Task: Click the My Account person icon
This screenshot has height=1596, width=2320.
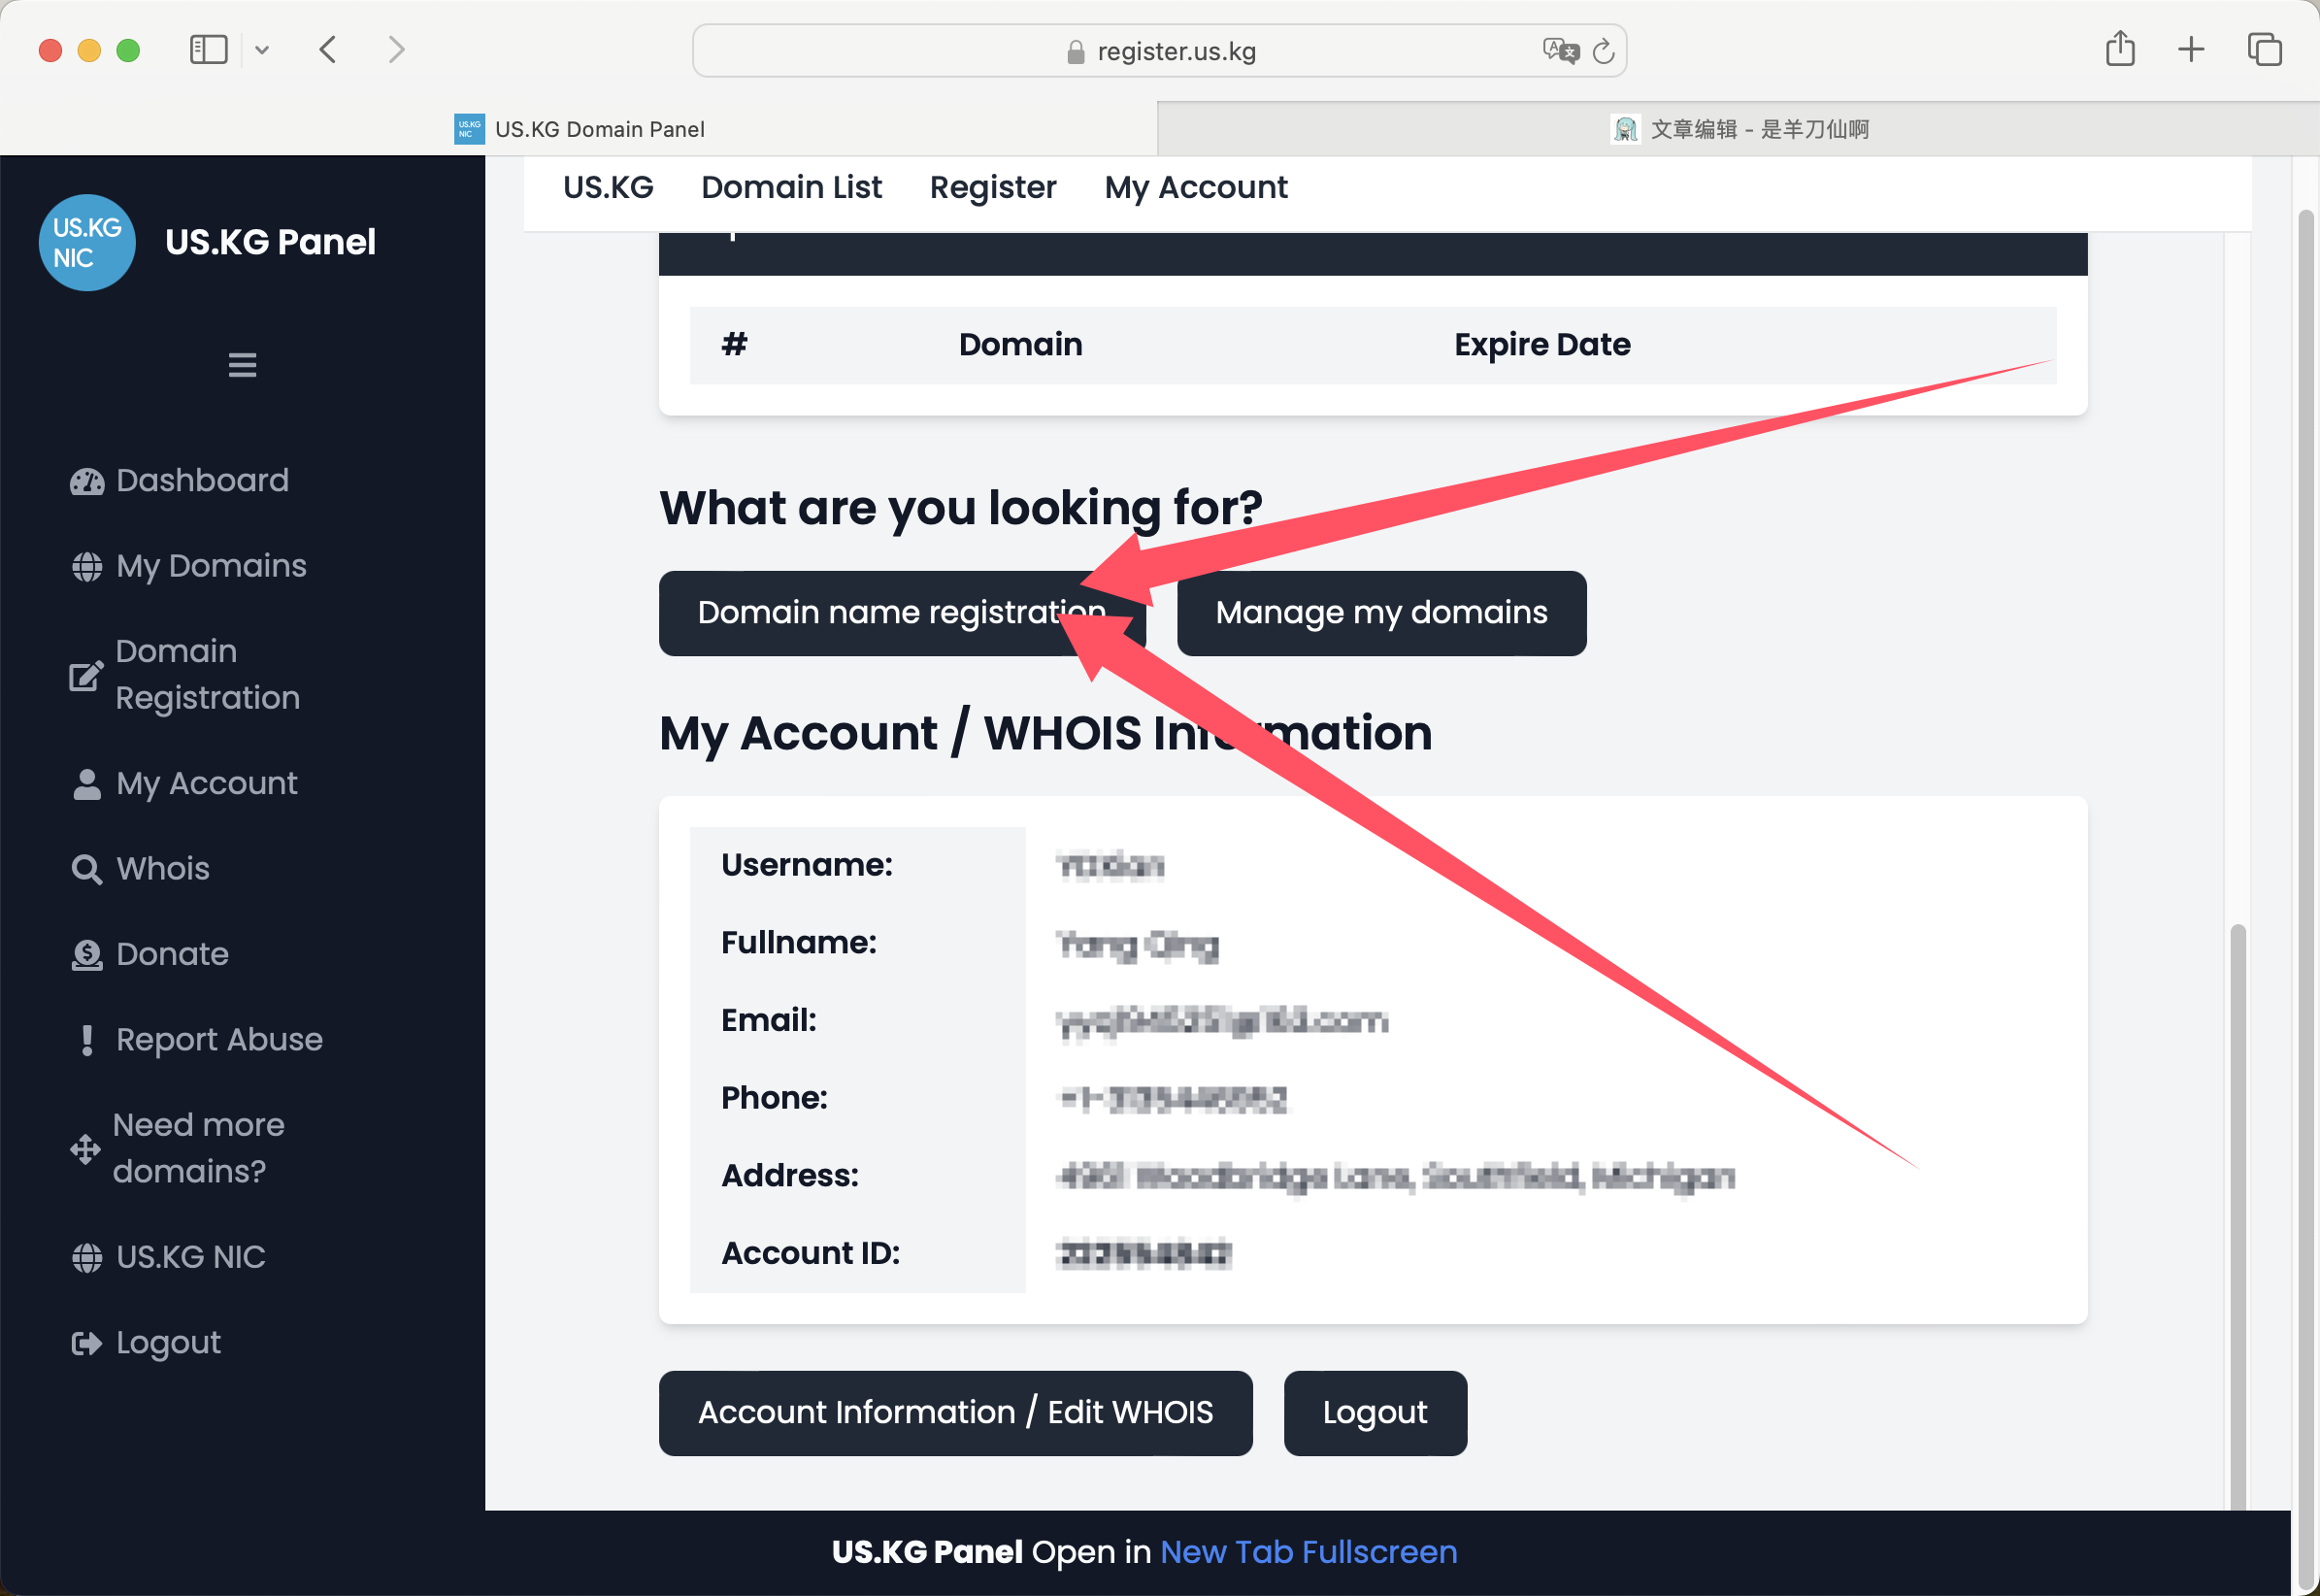Action: pos(87,784)
